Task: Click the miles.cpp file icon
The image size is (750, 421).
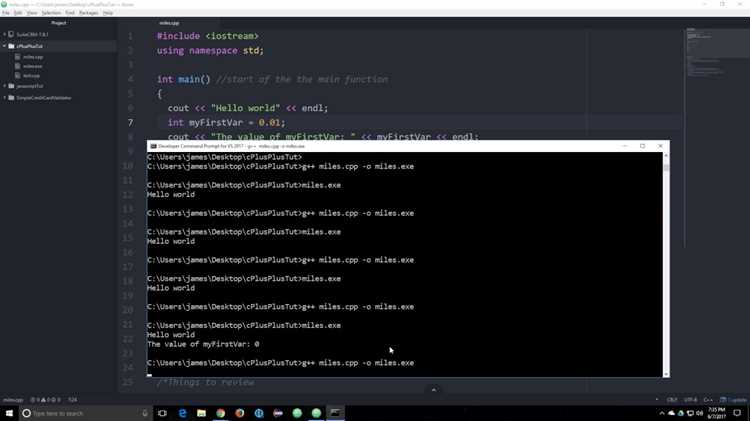Action: tap(18, 57)
